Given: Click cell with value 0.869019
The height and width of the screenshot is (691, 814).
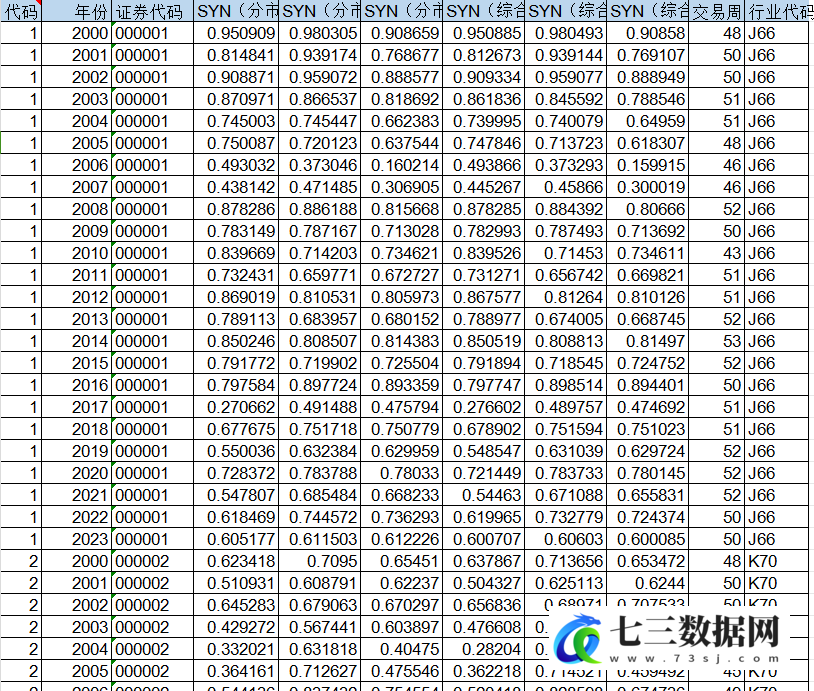Looking at the screenshot, I should [x=236, y=297].
